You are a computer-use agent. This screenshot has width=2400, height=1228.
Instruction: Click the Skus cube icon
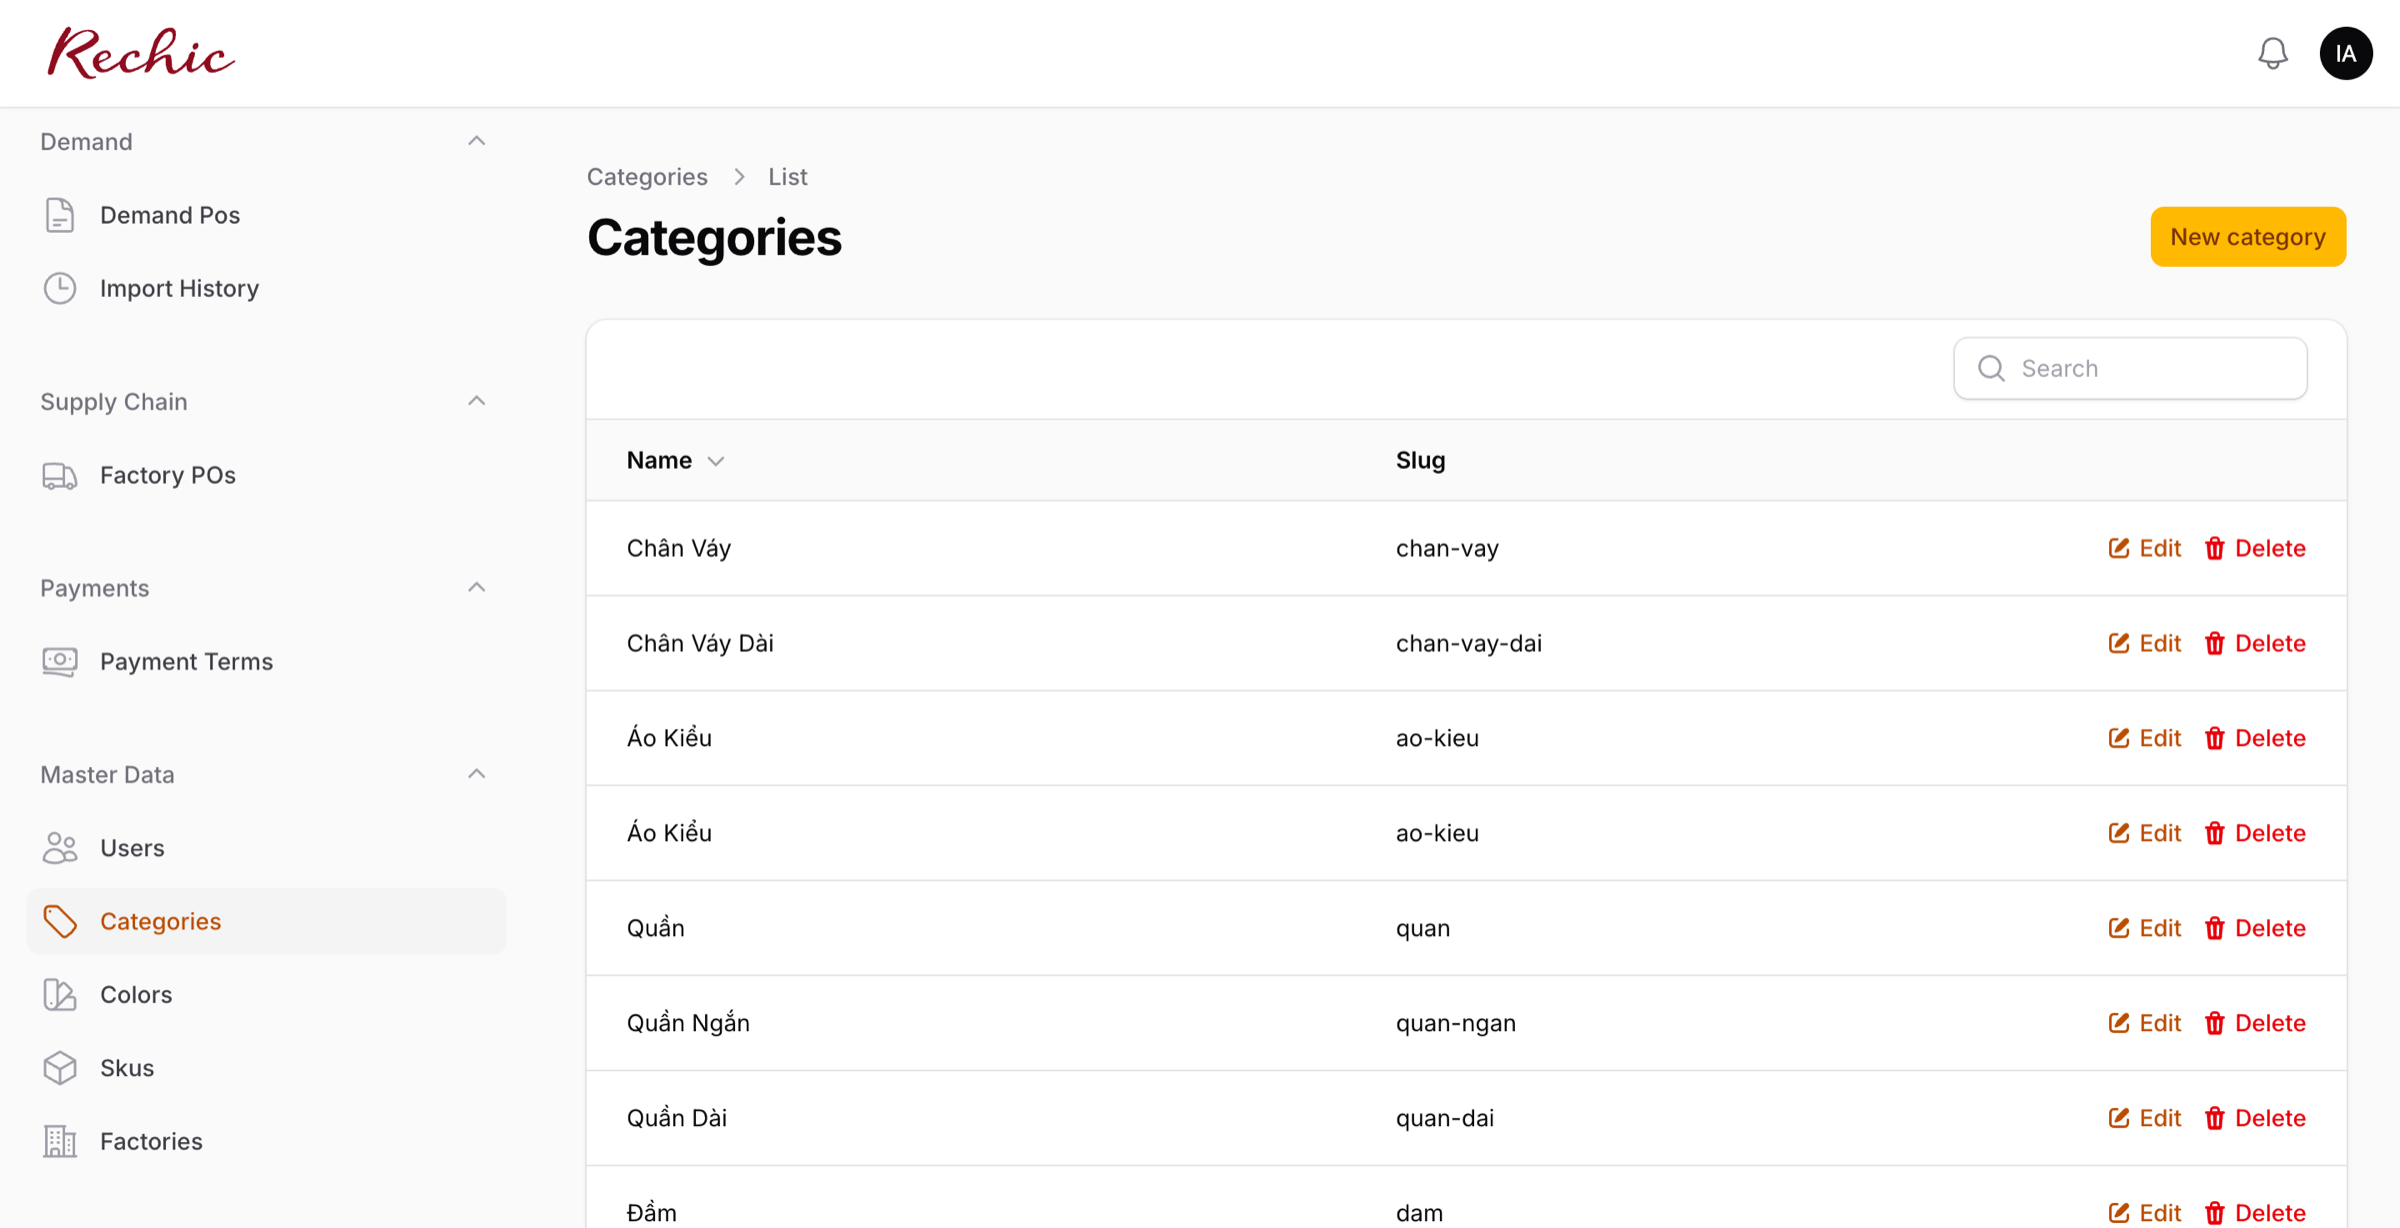pyautogui.click(x=60, y=1068)
